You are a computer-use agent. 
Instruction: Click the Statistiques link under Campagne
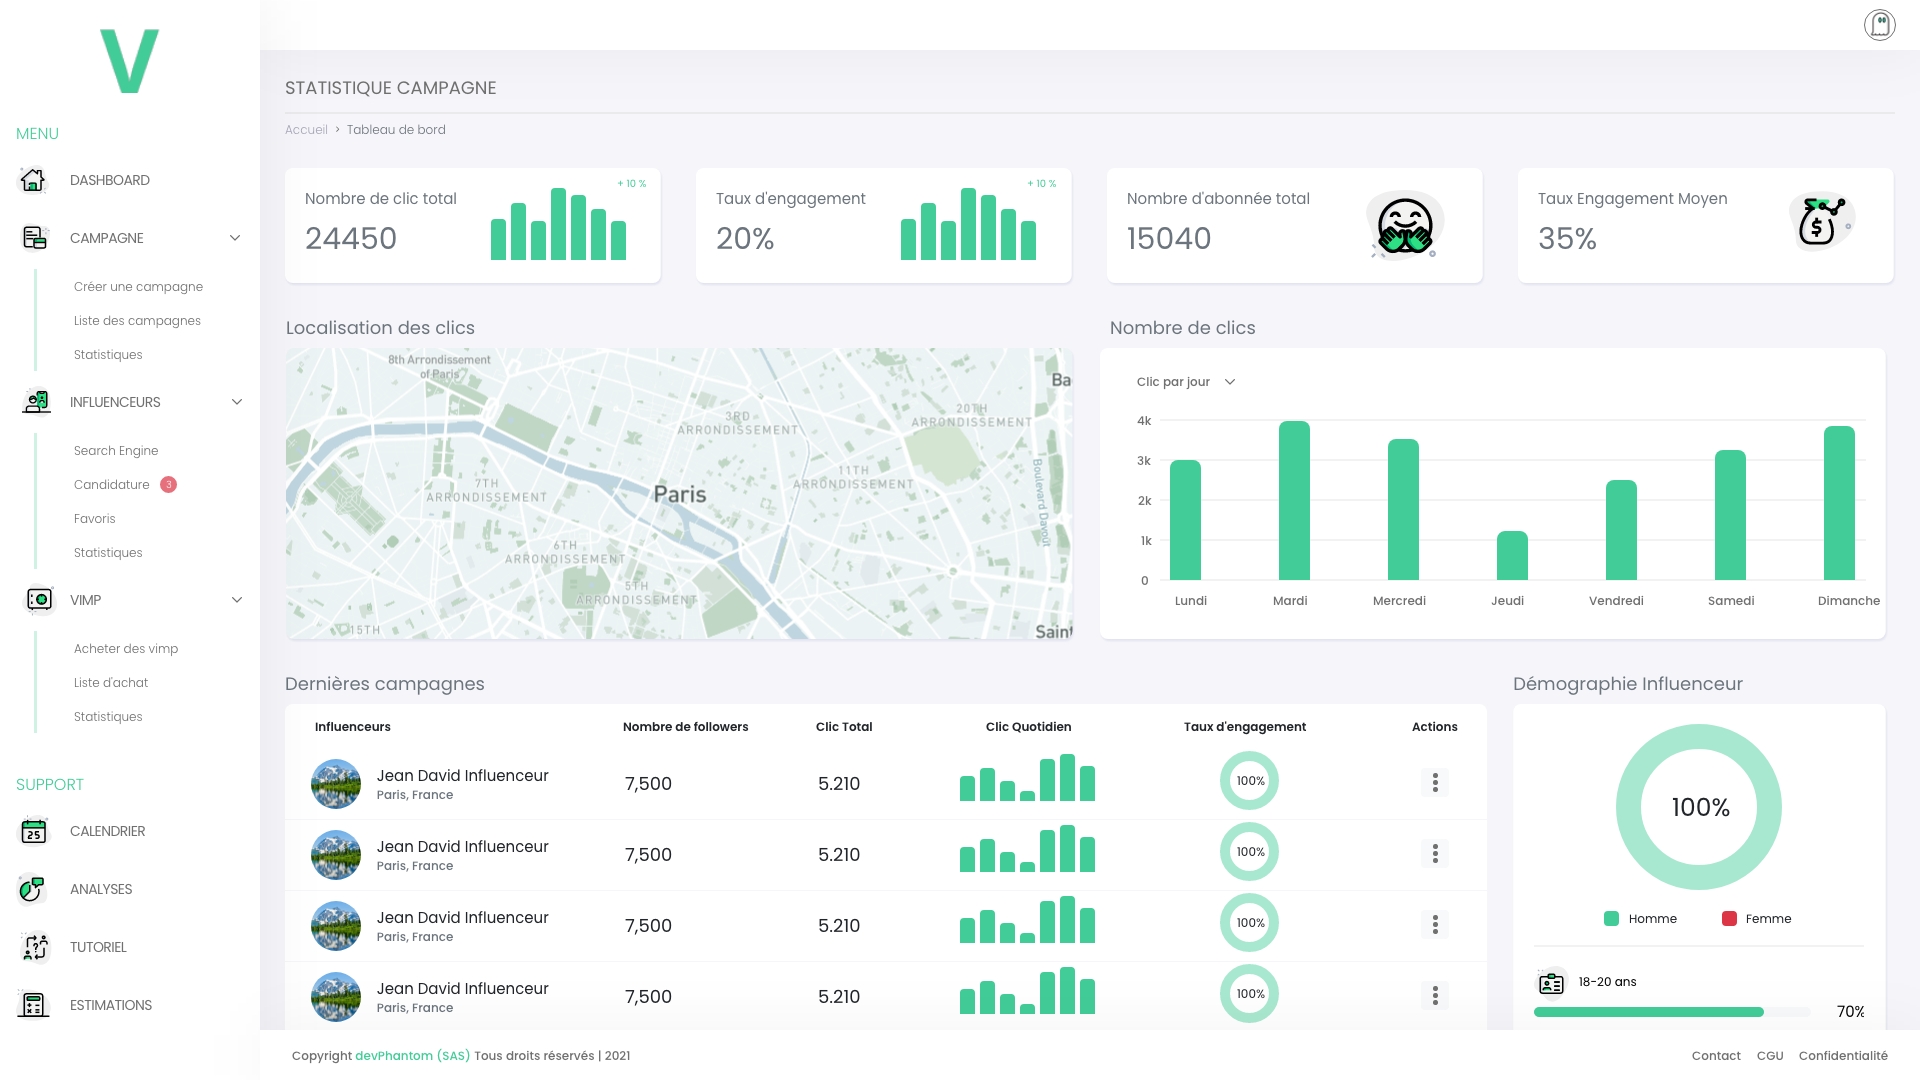point(108,353)
